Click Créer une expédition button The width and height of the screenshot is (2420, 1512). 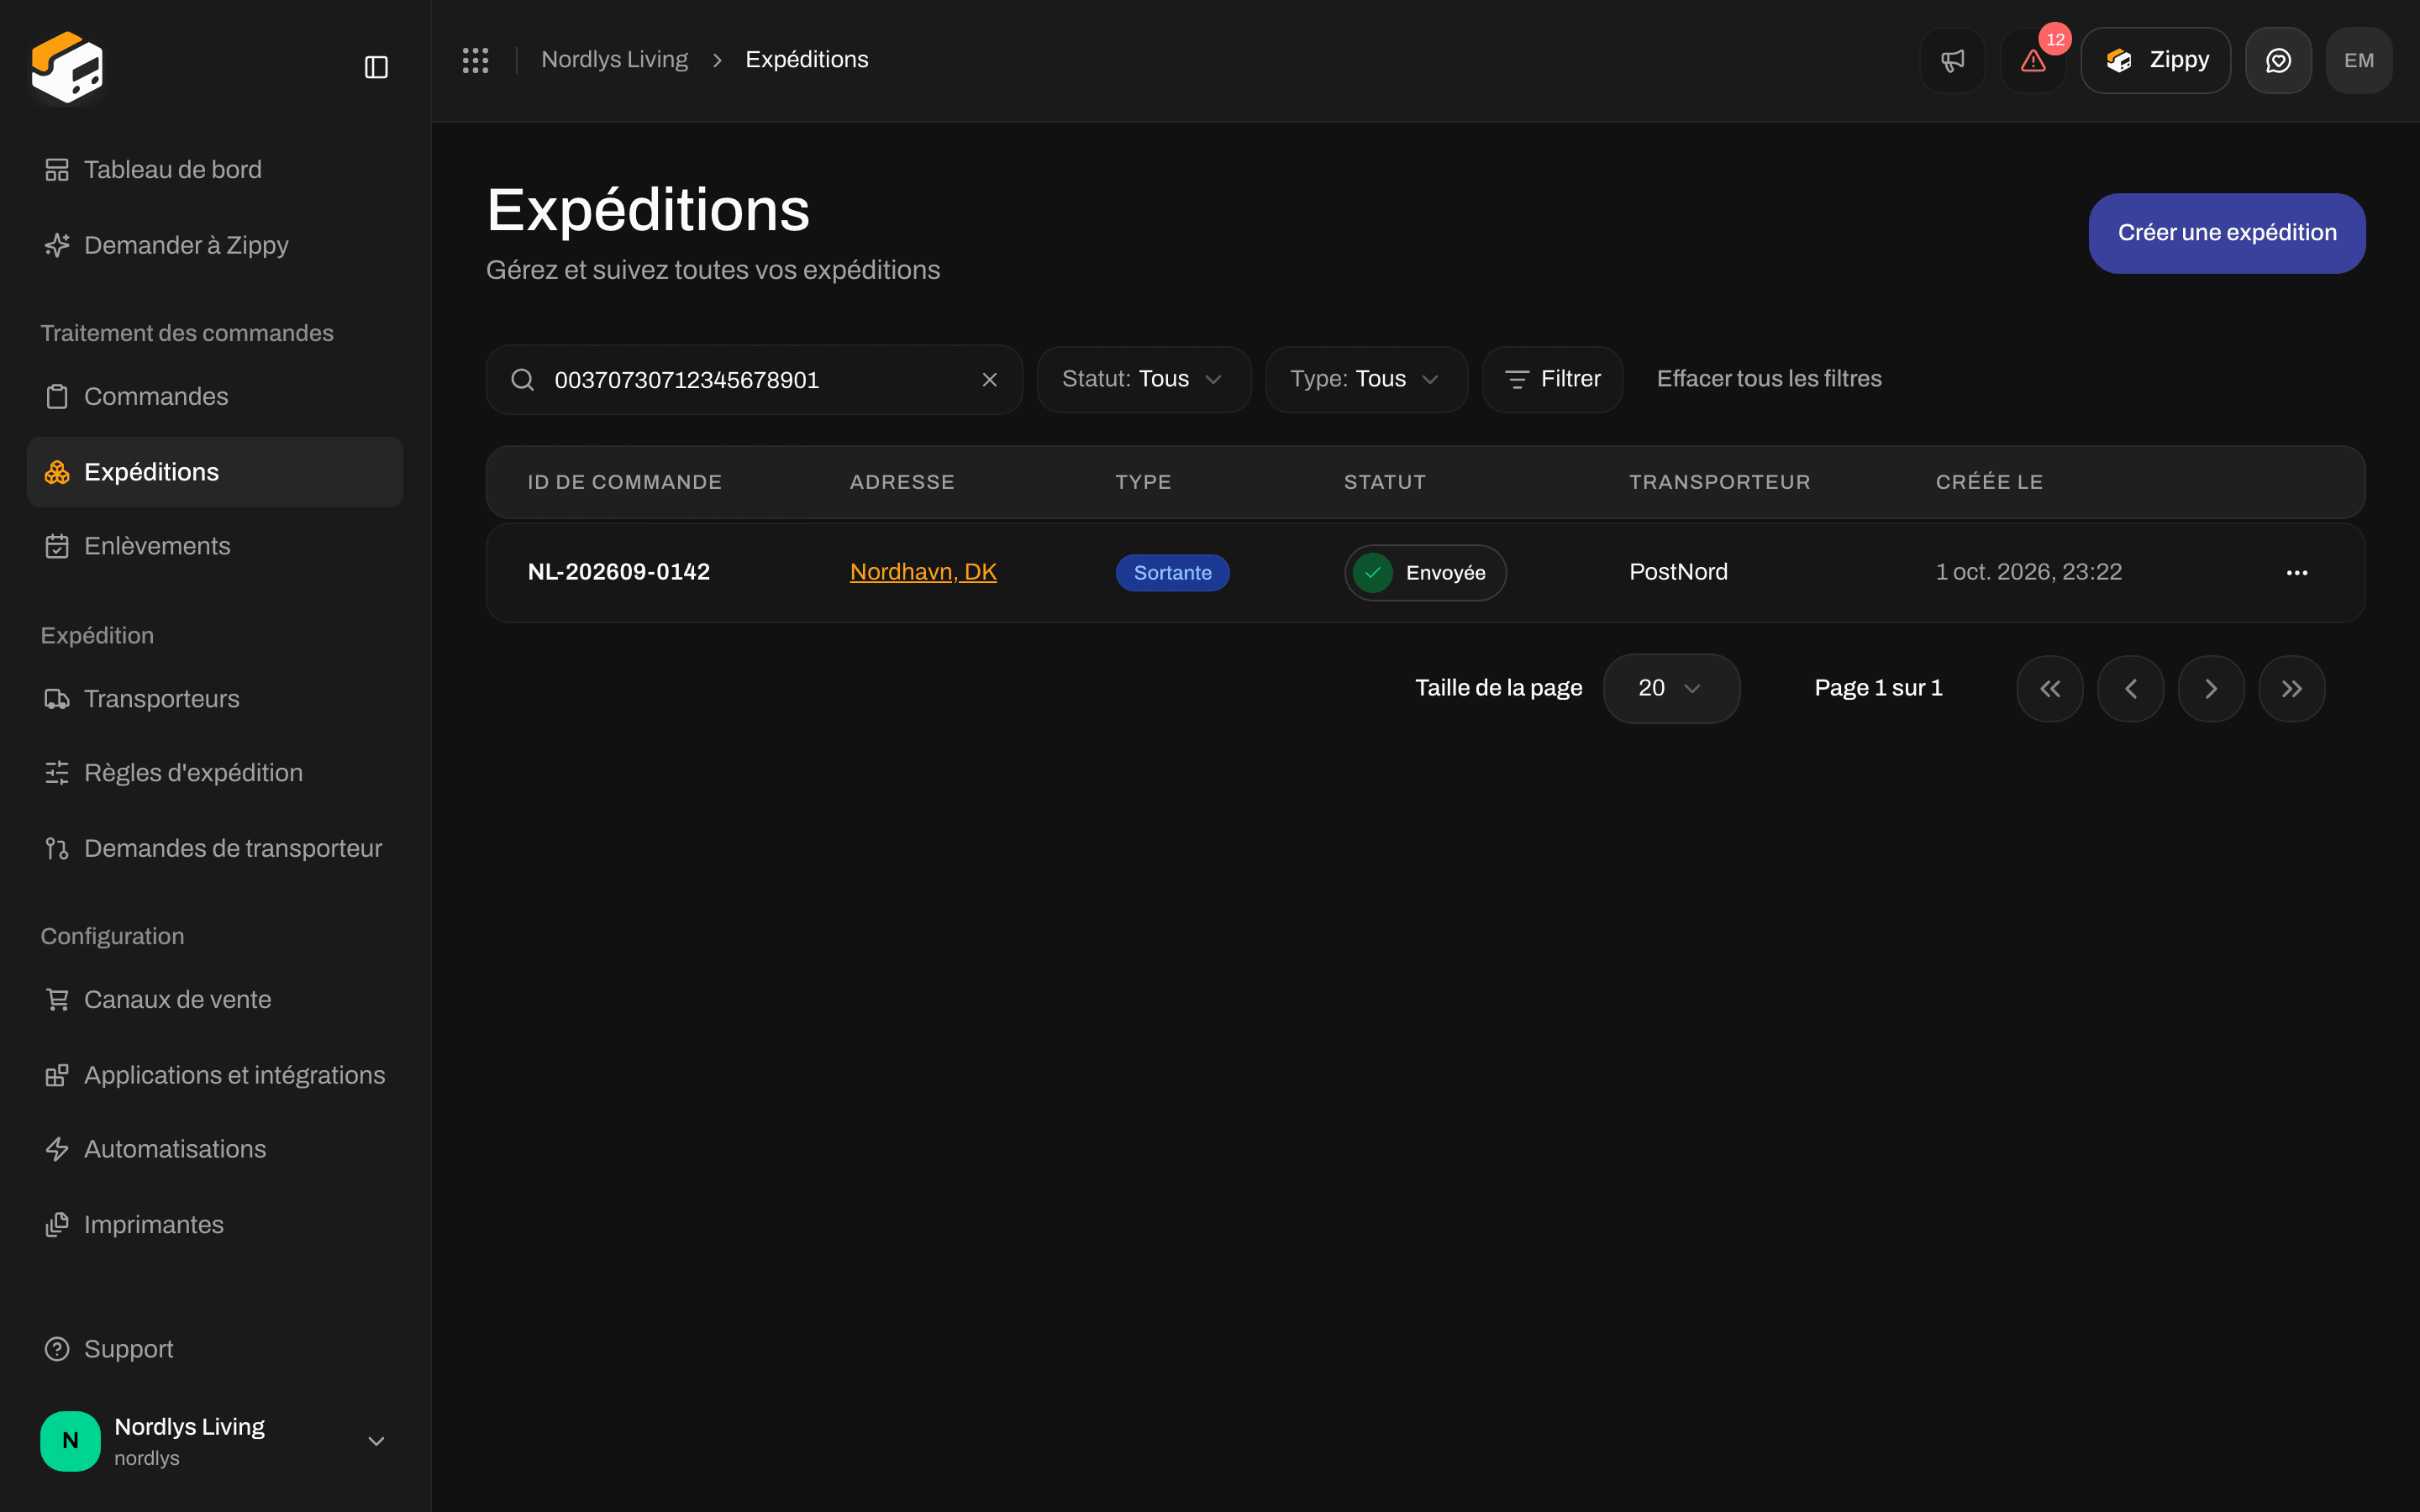tap(2227, 233)
